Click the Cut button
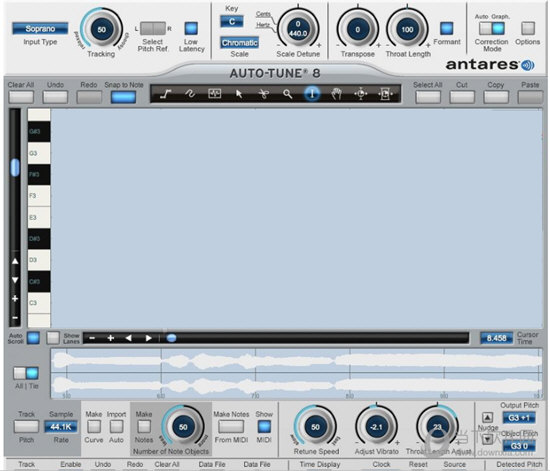550x471 pixels. 462,97
